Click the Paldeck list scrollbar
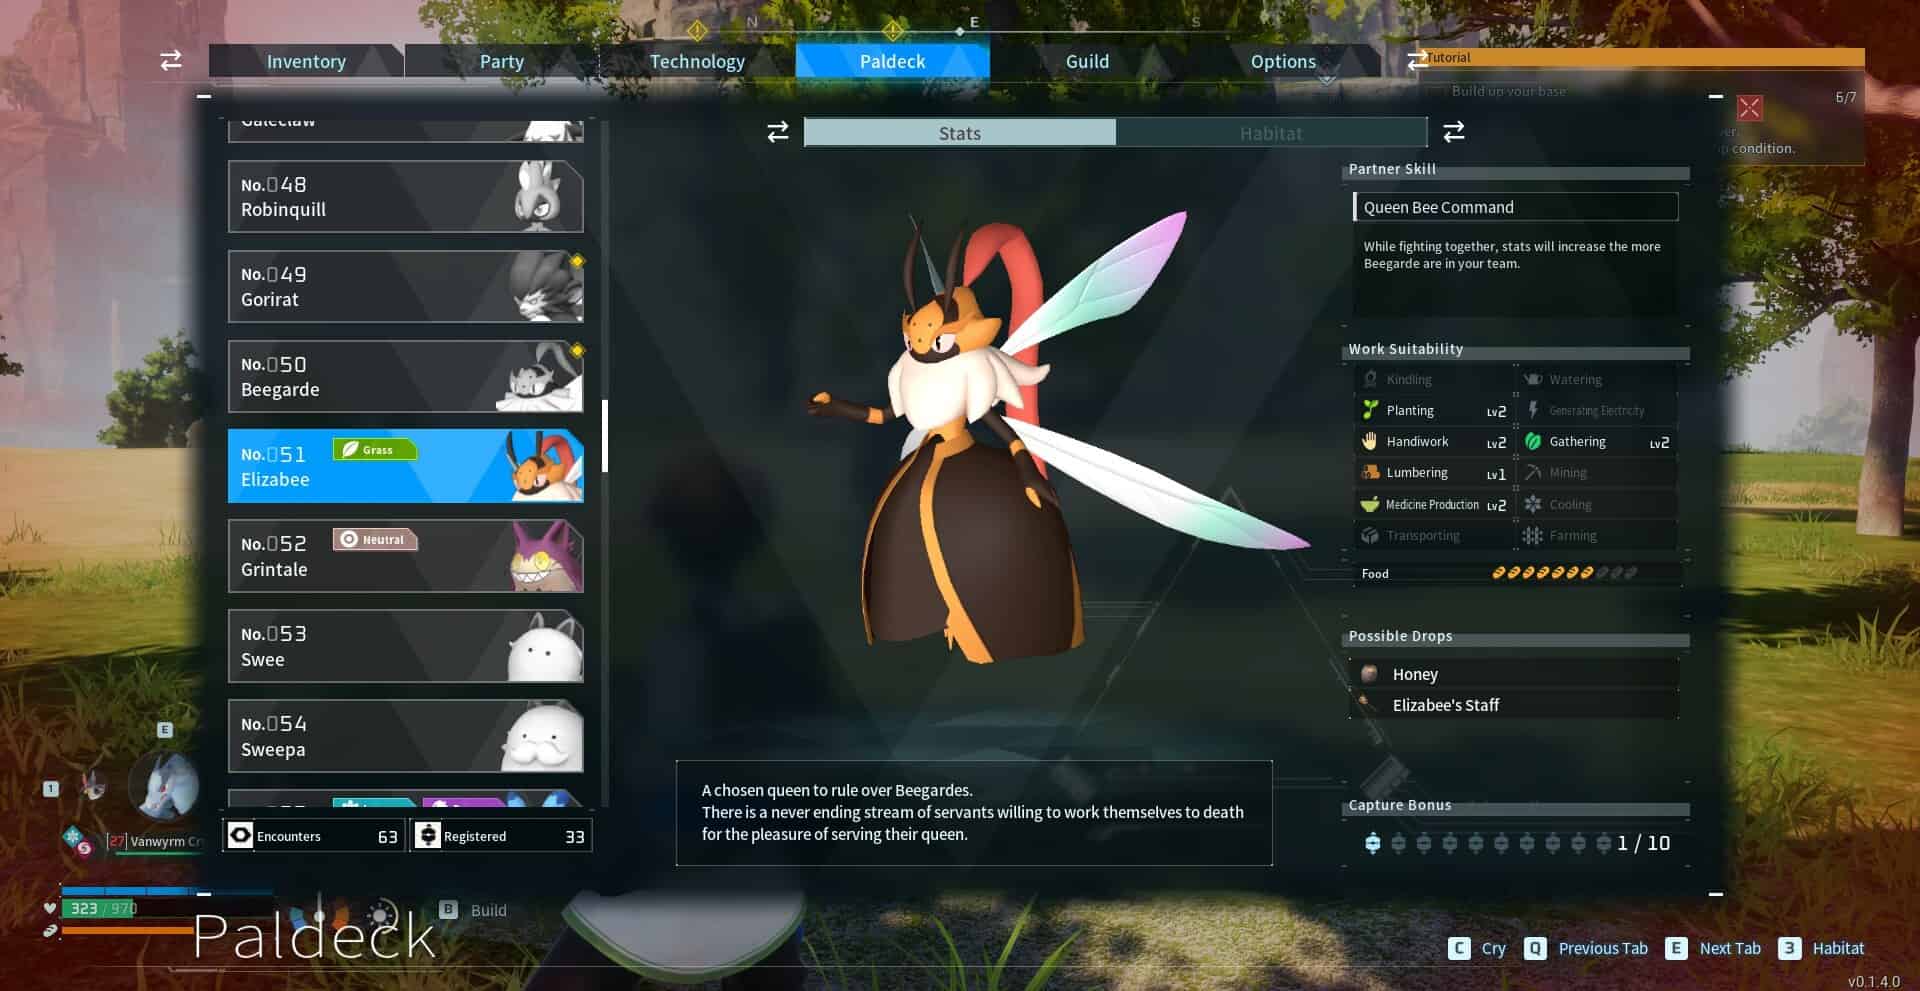 (605, 436)
